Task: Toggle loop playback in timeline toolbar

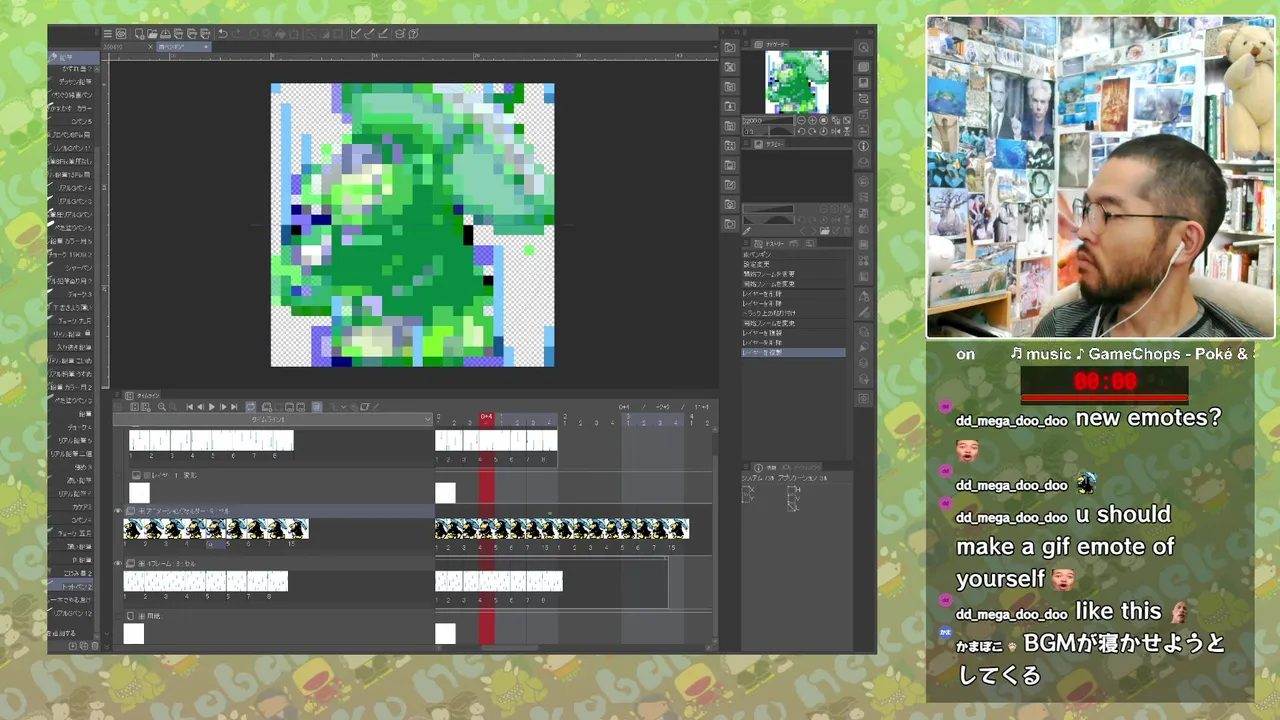Action: 250,407
